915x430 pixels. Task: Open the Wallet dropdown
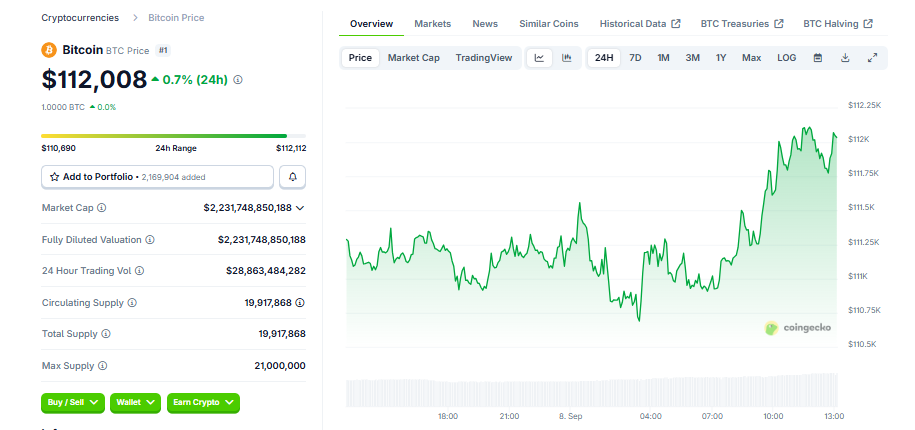click(x=135, y=403)
